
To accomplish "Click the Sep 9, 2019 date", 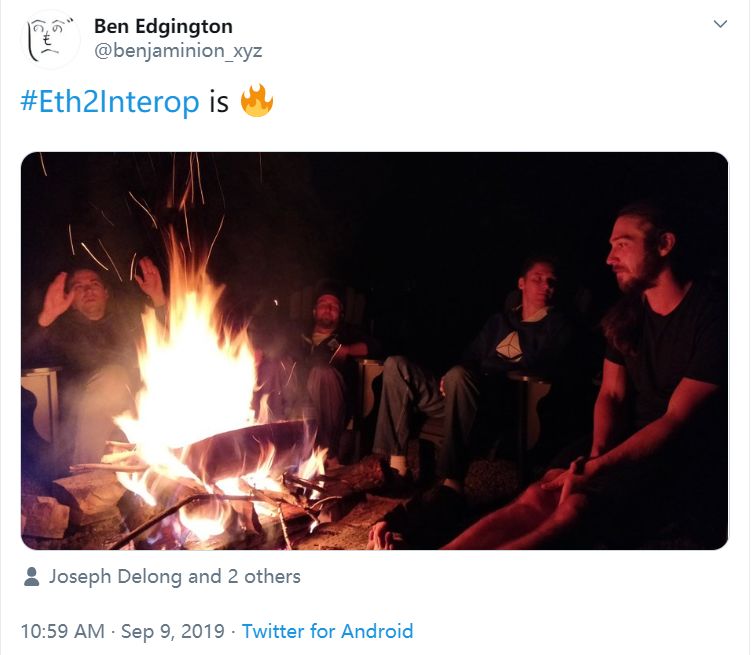I will coord(173,631).
